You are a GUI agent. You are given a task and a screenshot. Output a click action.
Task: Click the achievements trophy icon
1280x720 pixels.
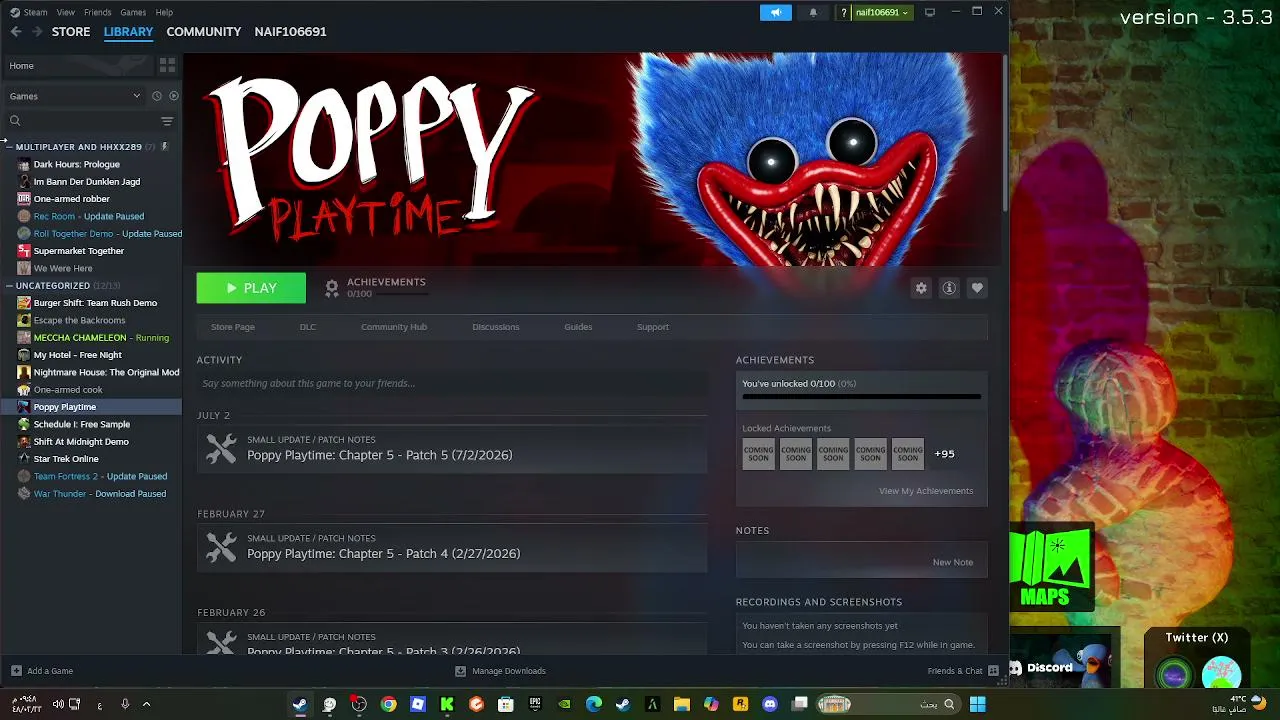point(332,288)
